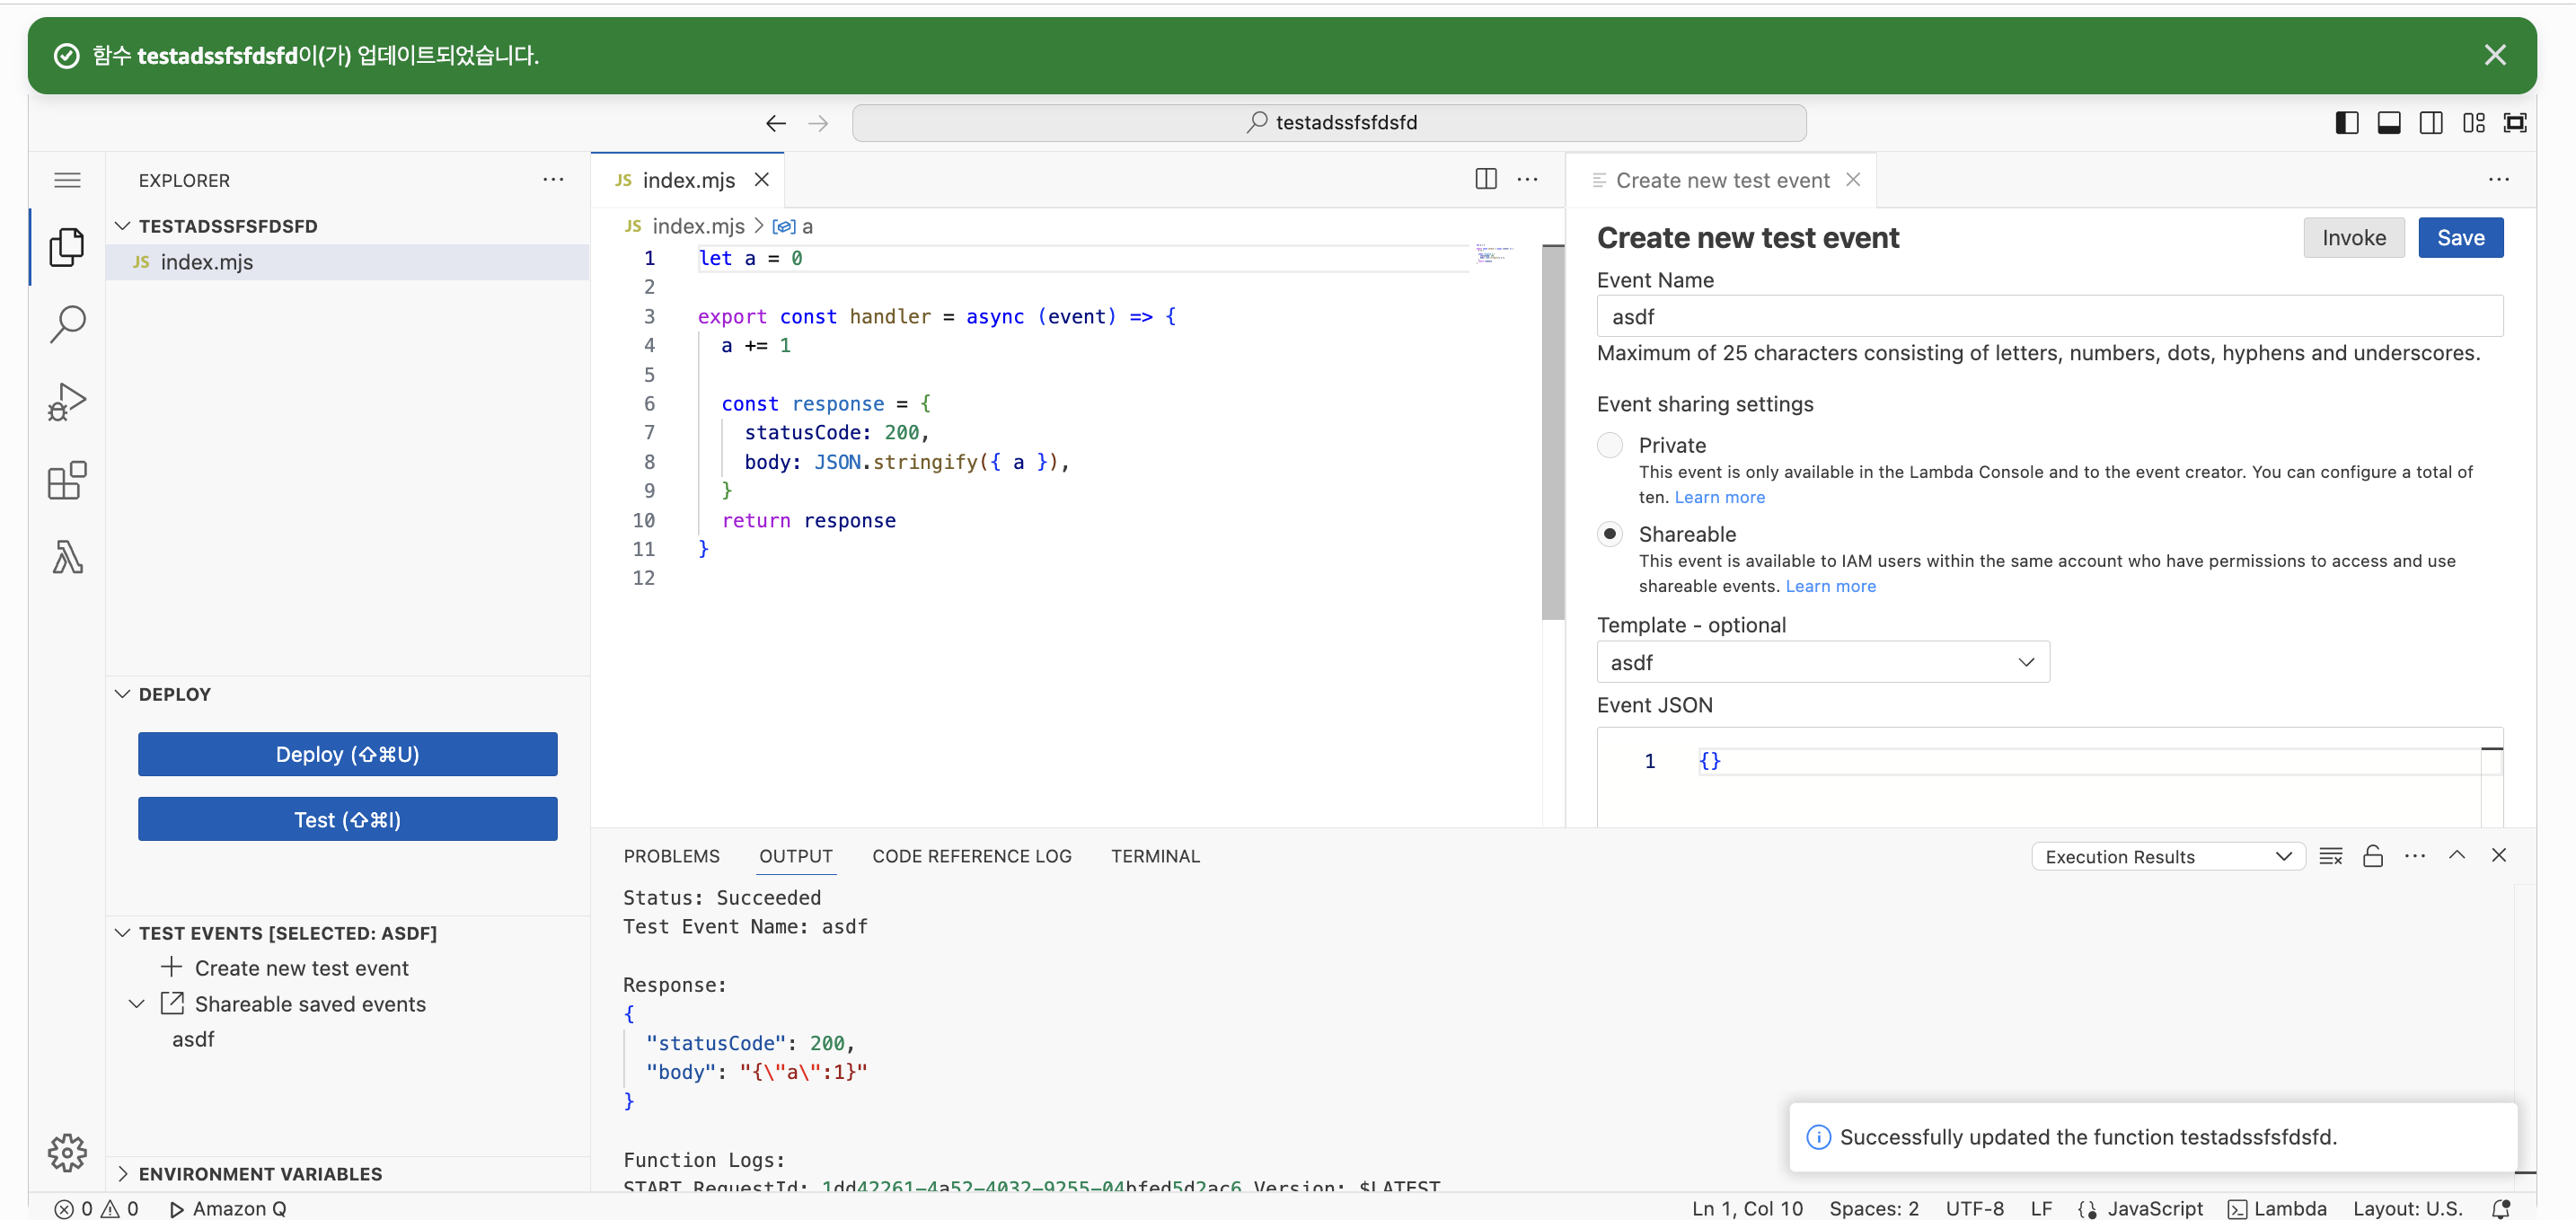
Task: Open the Template asdf dropdown
Action: (1822, 662)
